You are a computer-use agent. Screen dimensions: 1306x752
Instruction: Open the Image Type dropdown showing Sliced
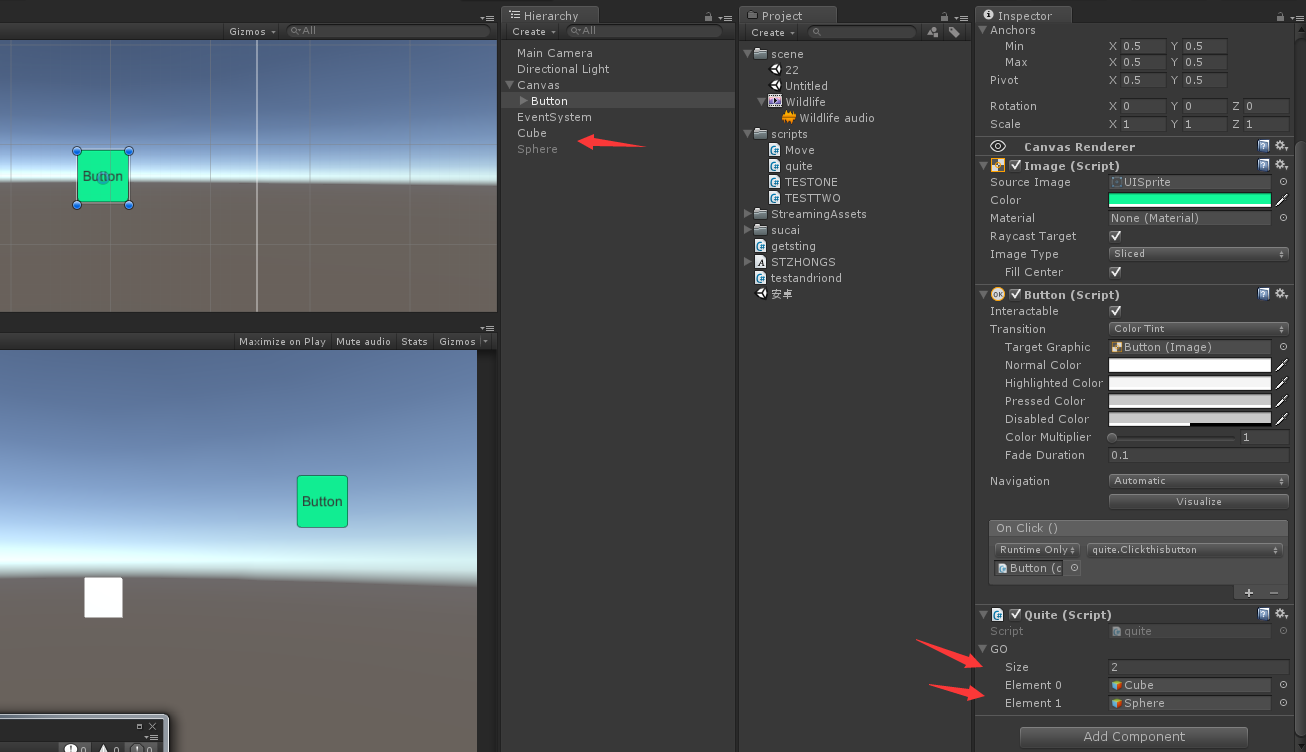[x=1198, y=254]
